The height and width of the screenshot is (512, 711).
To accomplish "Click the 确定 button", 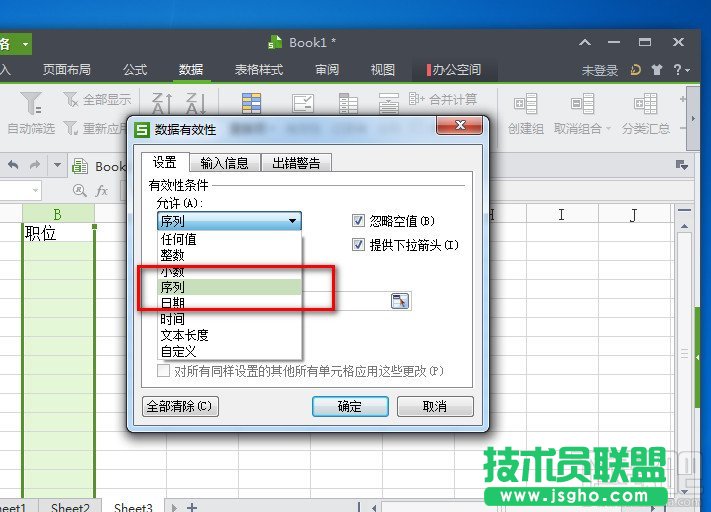I will click(x=350, y=406).
